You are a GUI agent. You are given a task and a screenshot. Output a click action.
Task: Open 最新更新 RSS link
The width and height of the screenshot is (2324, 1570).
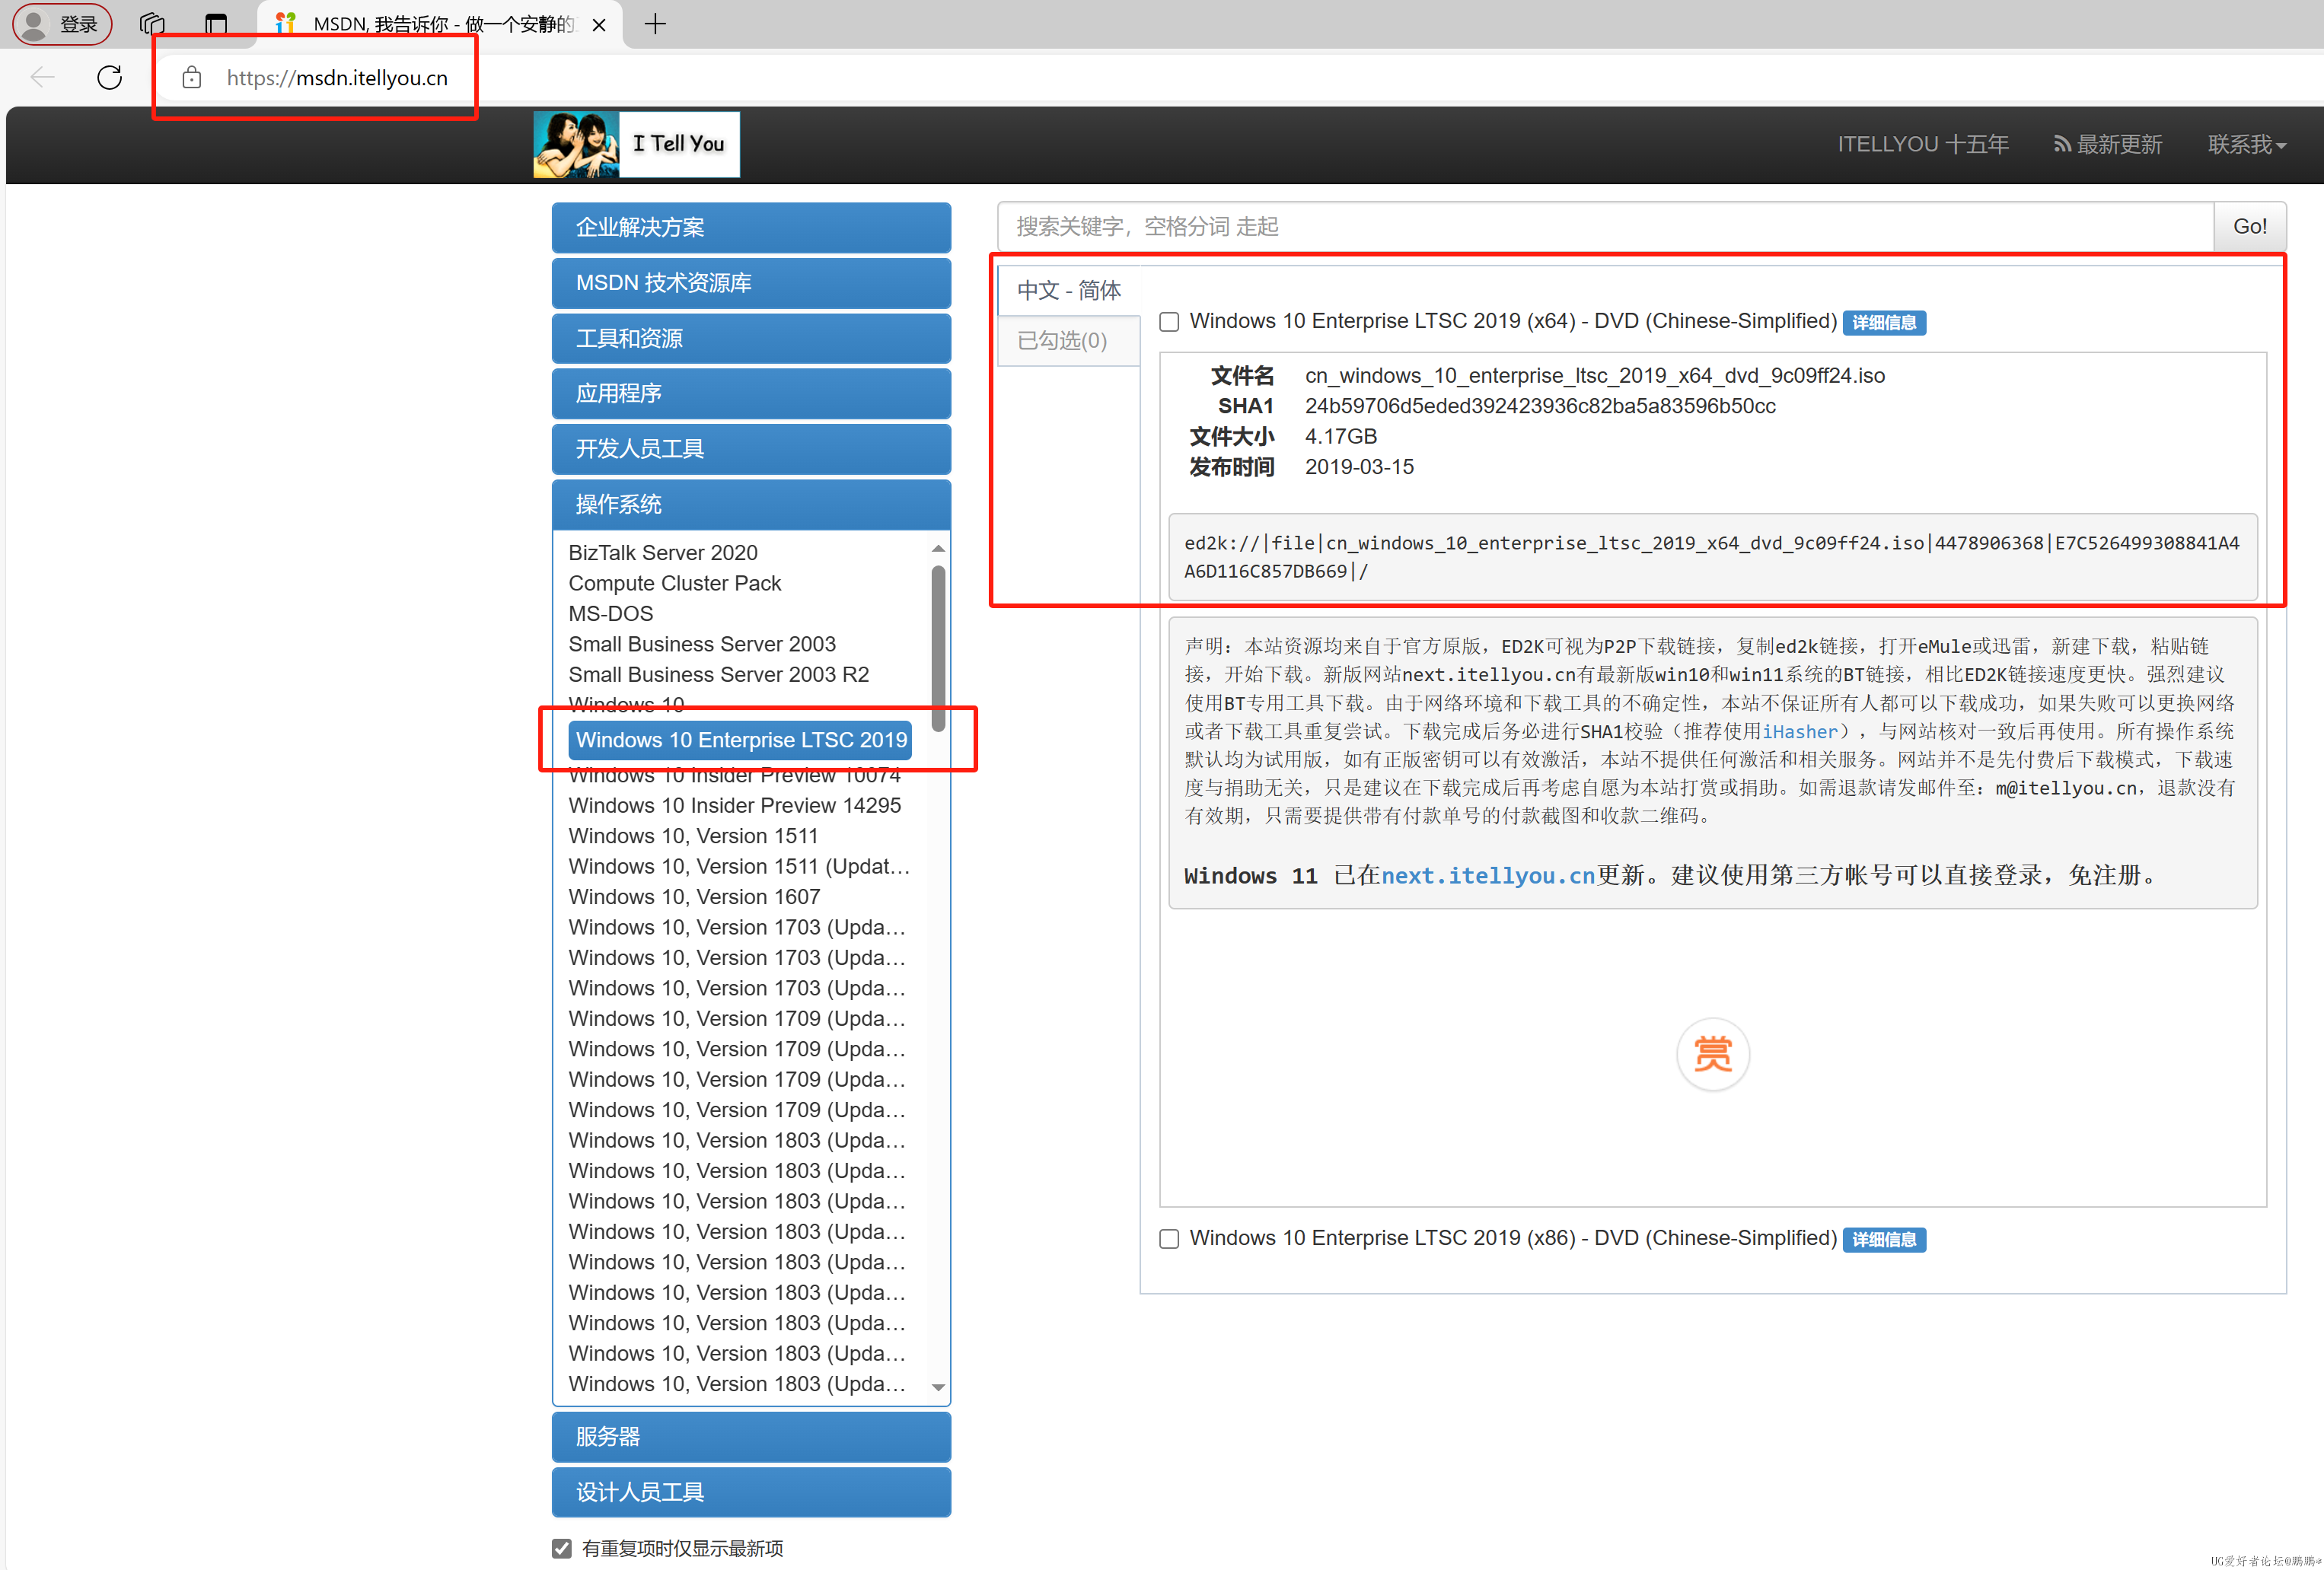2107,145
